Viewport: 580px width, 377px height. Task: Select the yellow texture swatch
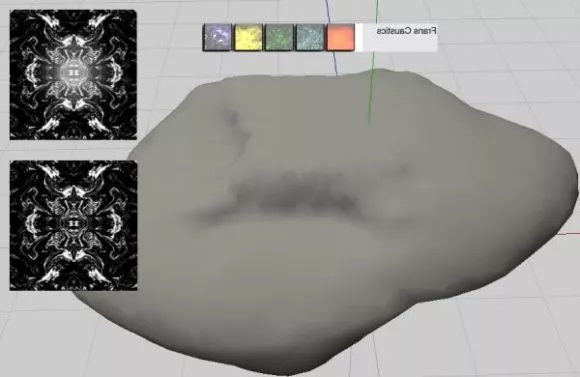(x=248, y=37)
